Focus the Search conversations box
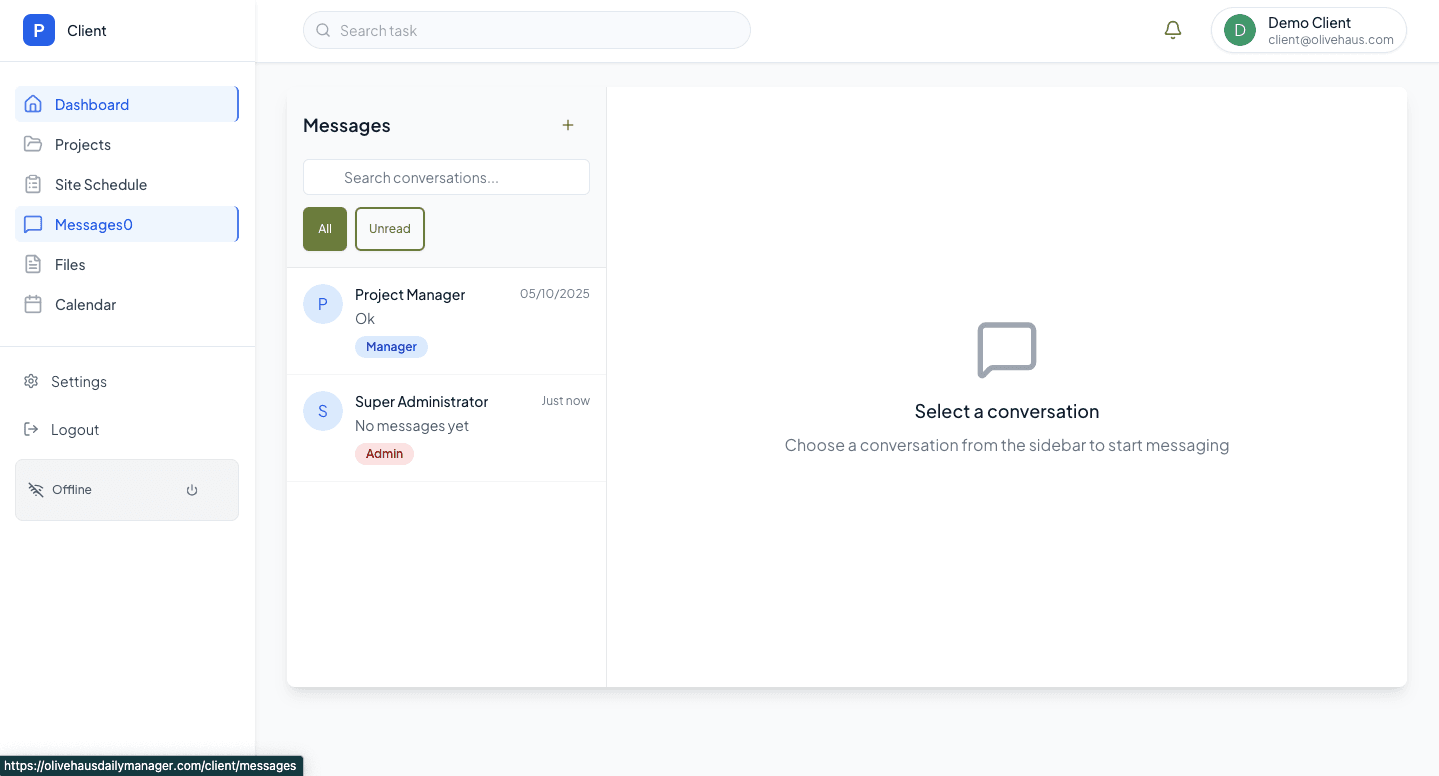The height and width of the screenshot is (776, 1439). pyautogui.click(x=445, y=177)
